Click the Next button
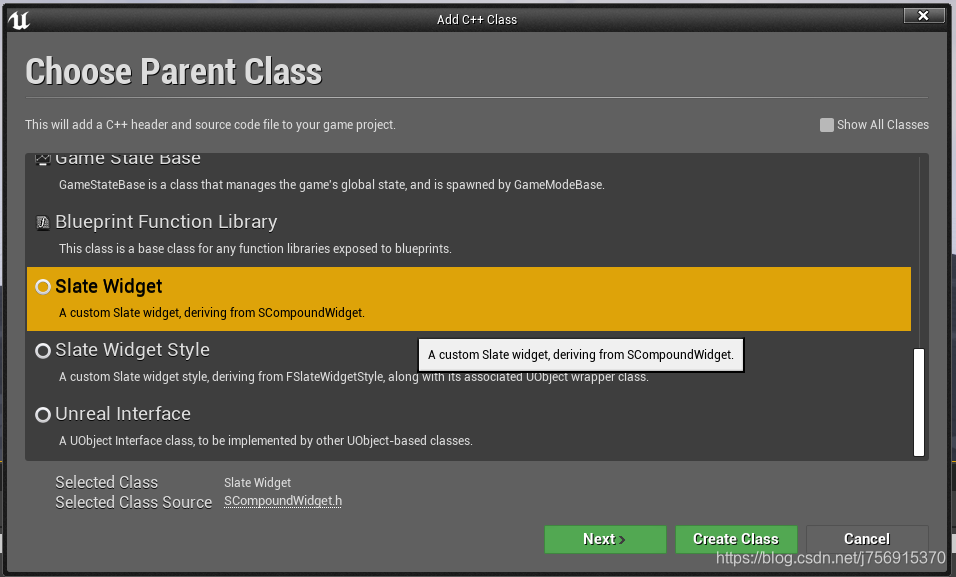Screen dimensions: 956x577 pos(605,539)
